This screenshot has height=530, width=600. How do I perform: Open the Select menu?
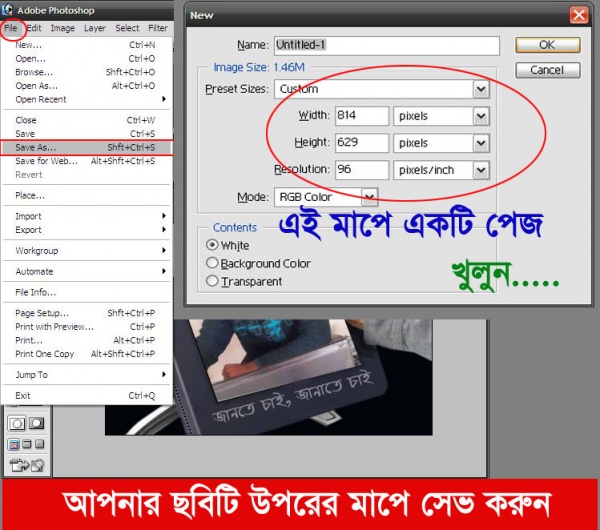tap(127, 28)
